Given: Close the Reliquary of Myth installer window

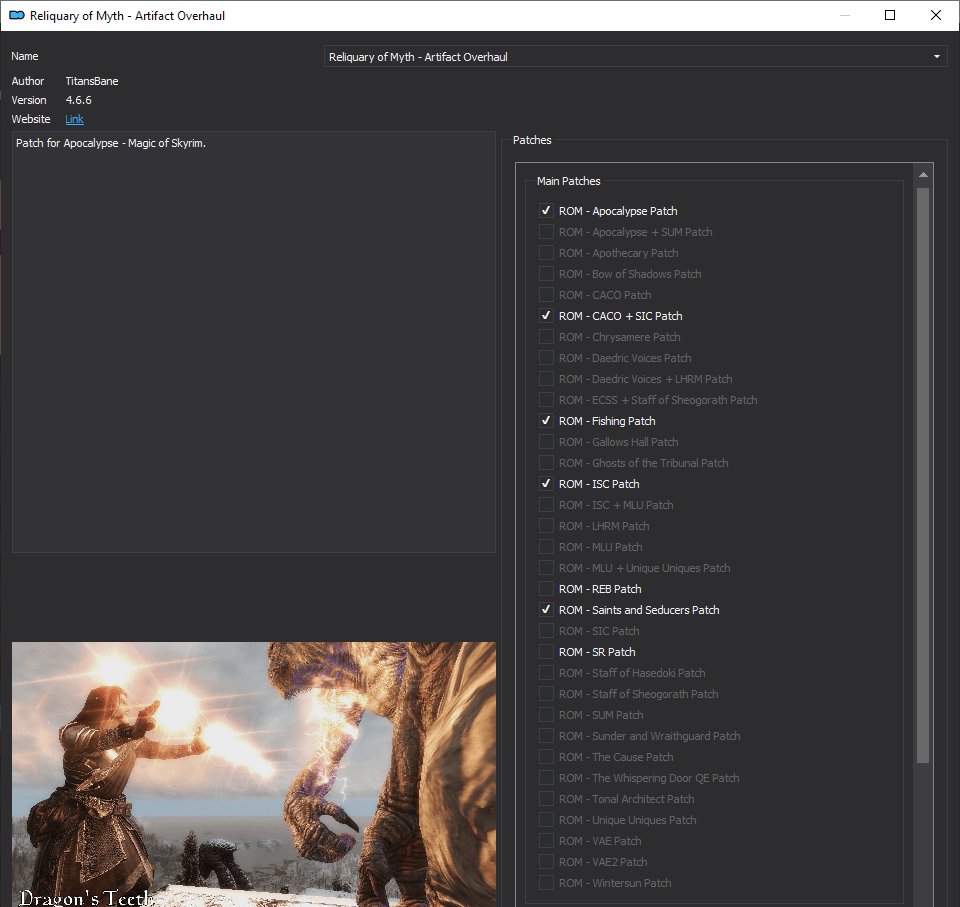Looking at the screenshot, I should 936,15.
